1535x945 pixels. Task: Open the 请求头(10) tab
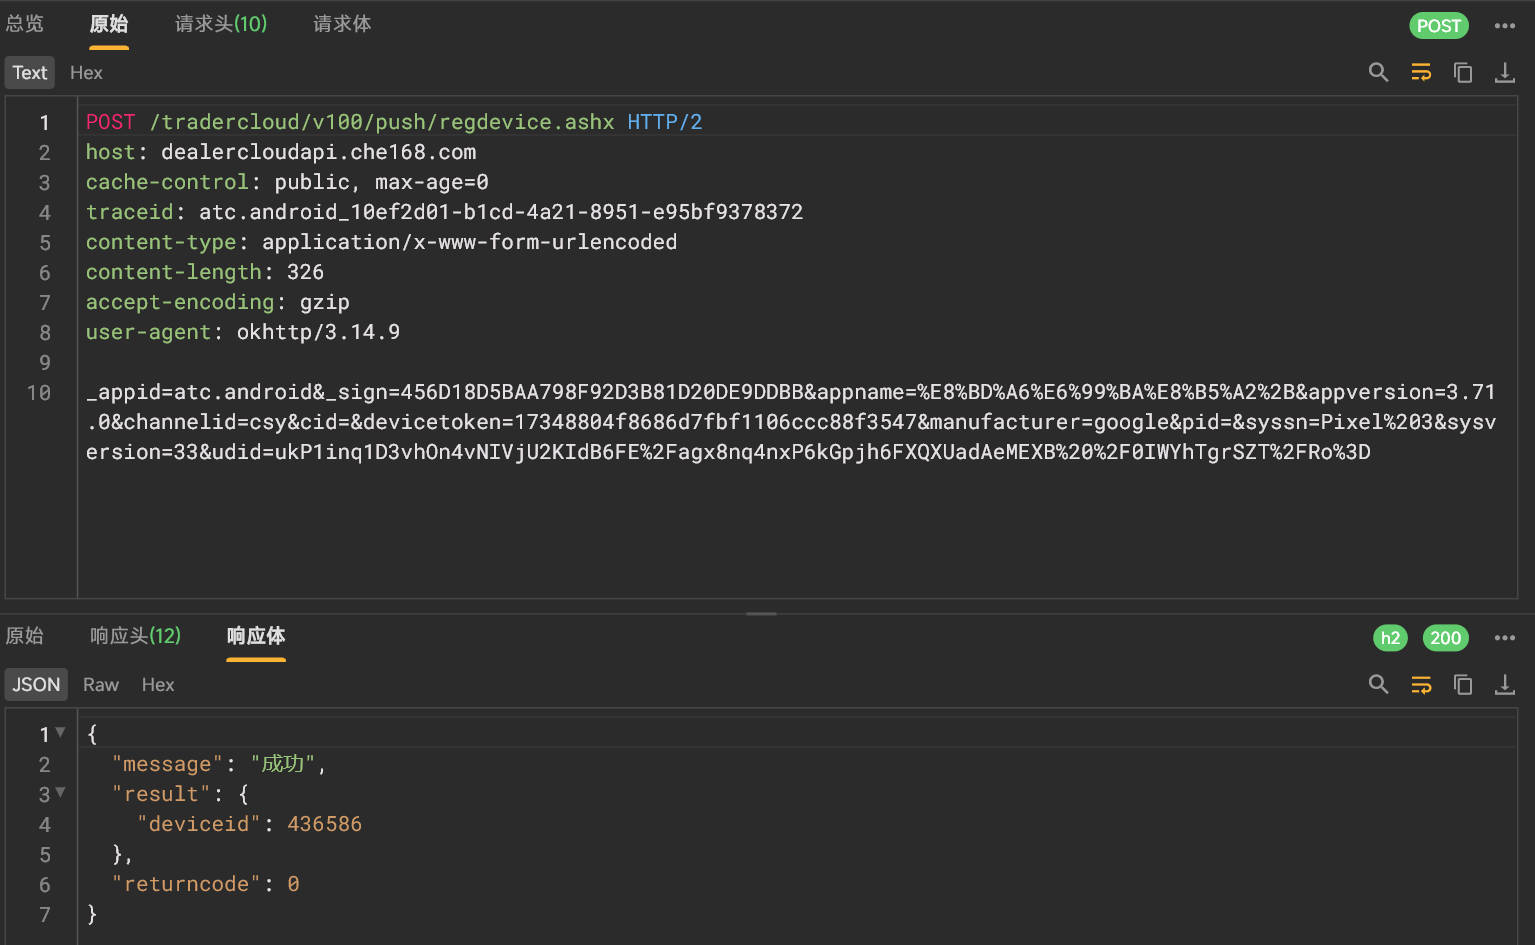tap(221, 24)
